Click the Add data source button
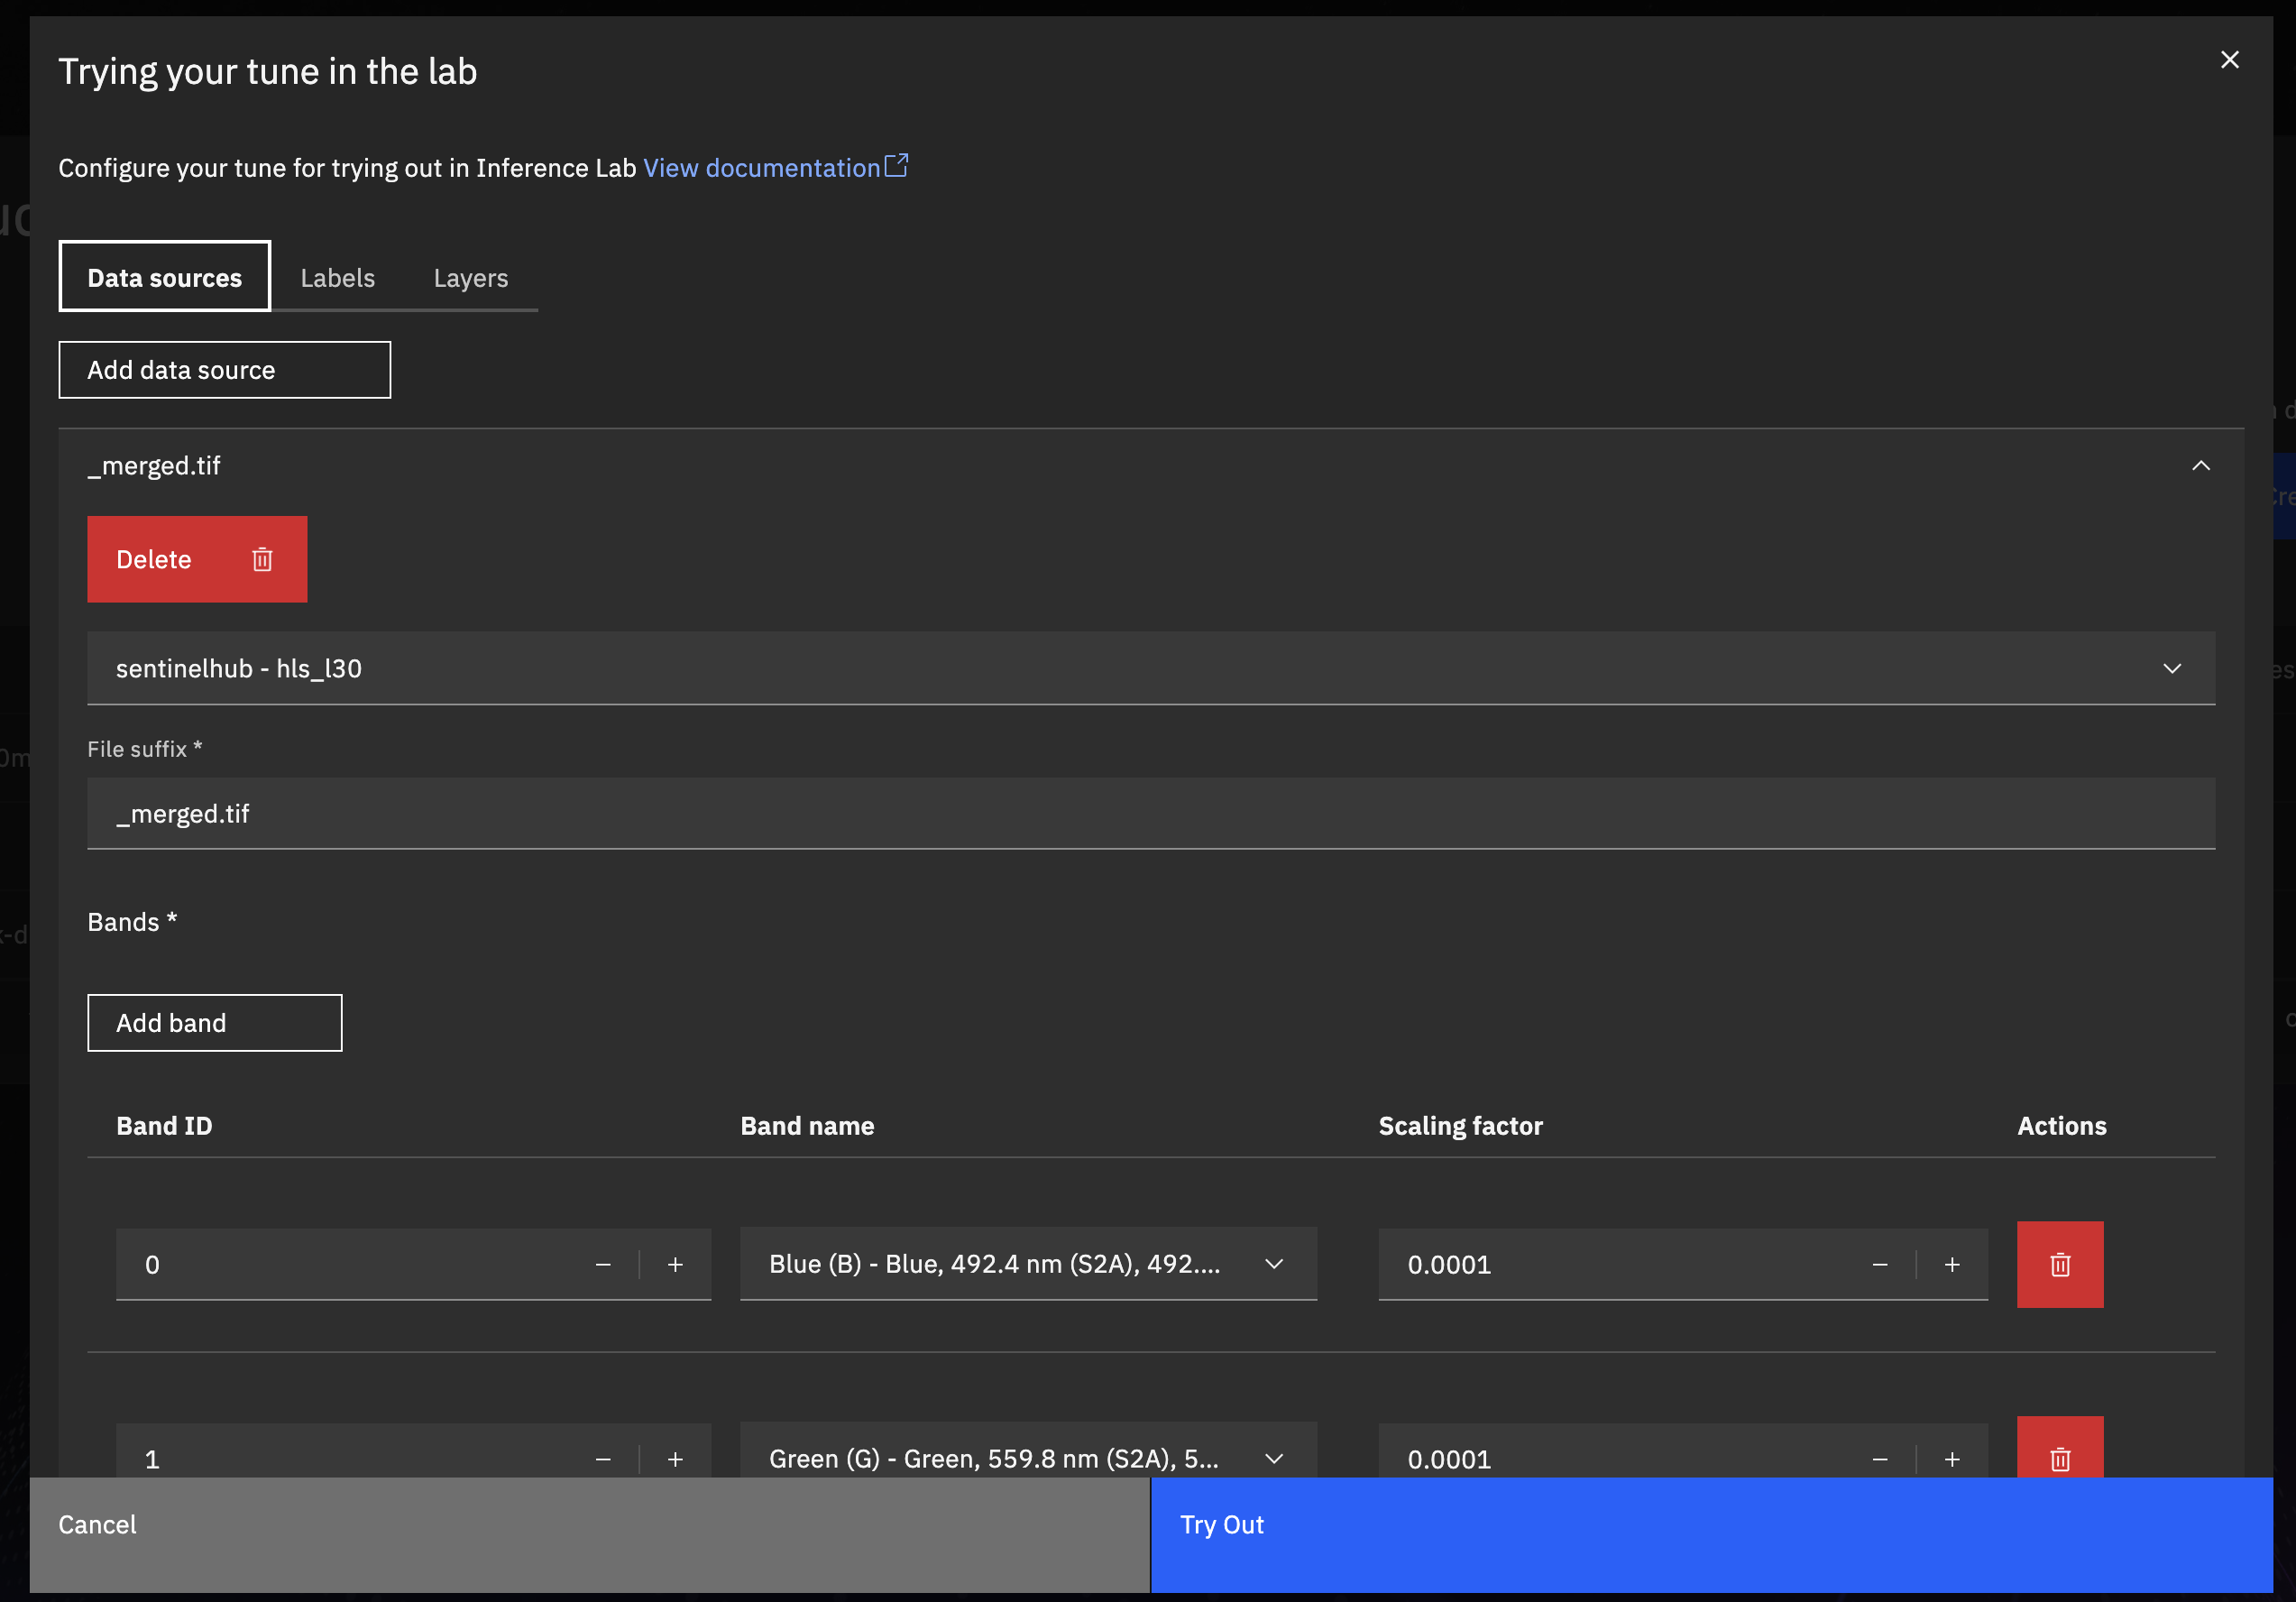This screenshot has width=2296, height=1602. click(x=224, y=370)
